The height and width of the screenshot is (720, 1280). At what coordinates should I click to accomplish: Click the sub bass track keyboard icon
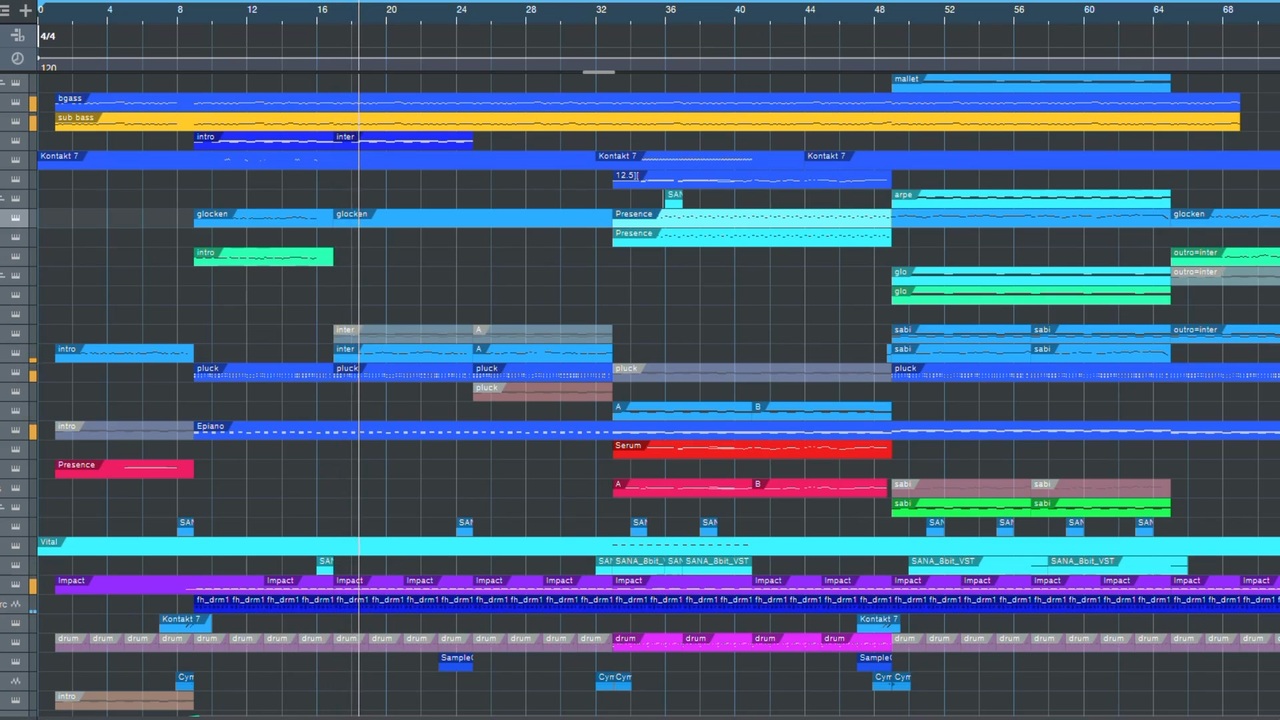pos(16,121)
